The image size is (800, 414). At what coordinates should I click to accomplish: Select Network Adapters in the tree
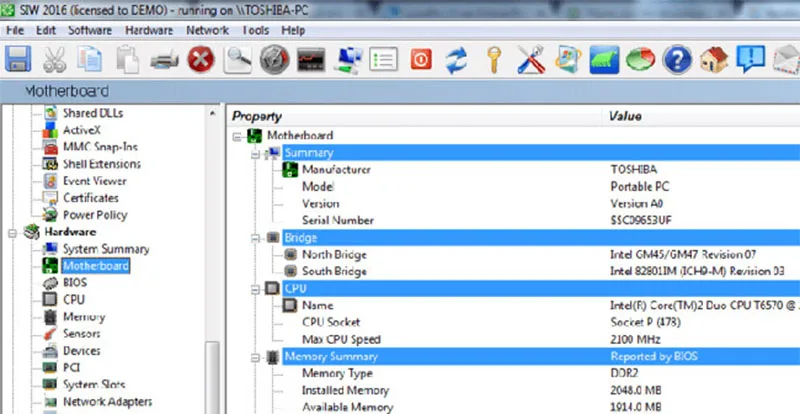(x=108, y=402)
